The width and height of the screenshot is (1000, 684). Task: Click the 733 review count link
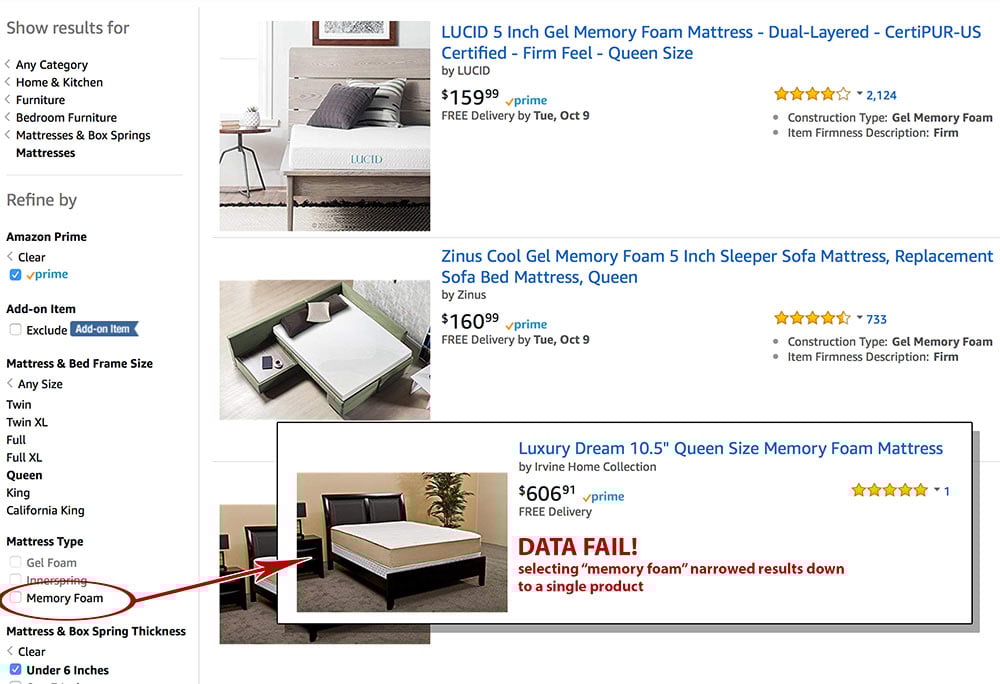876,318
